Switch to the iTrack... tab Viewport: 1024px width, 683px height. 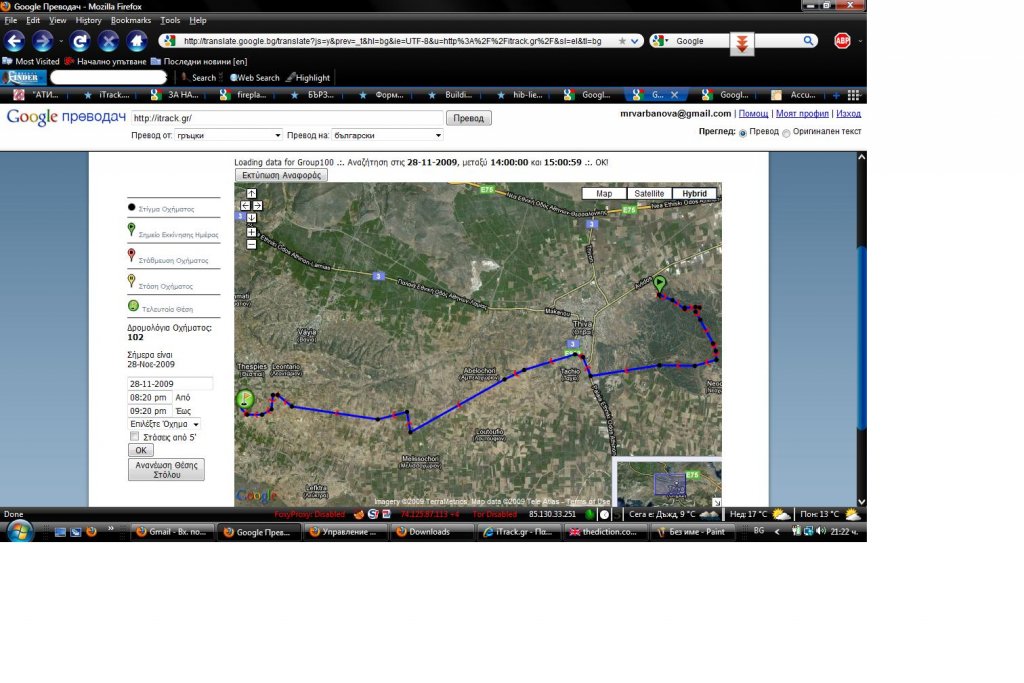107,95
